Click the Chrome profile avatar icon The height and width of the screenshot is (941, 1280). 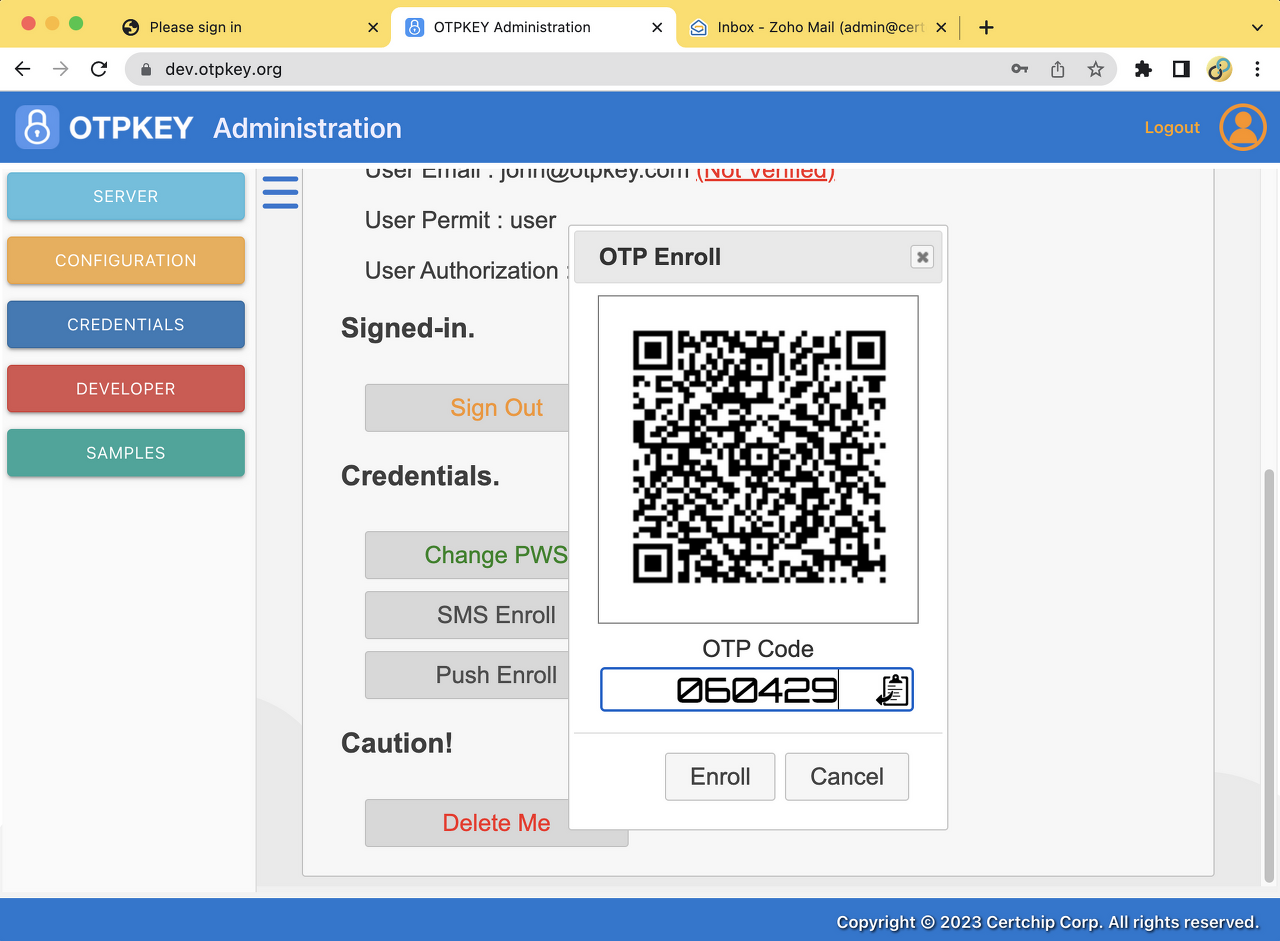(x=1219, y=69)
